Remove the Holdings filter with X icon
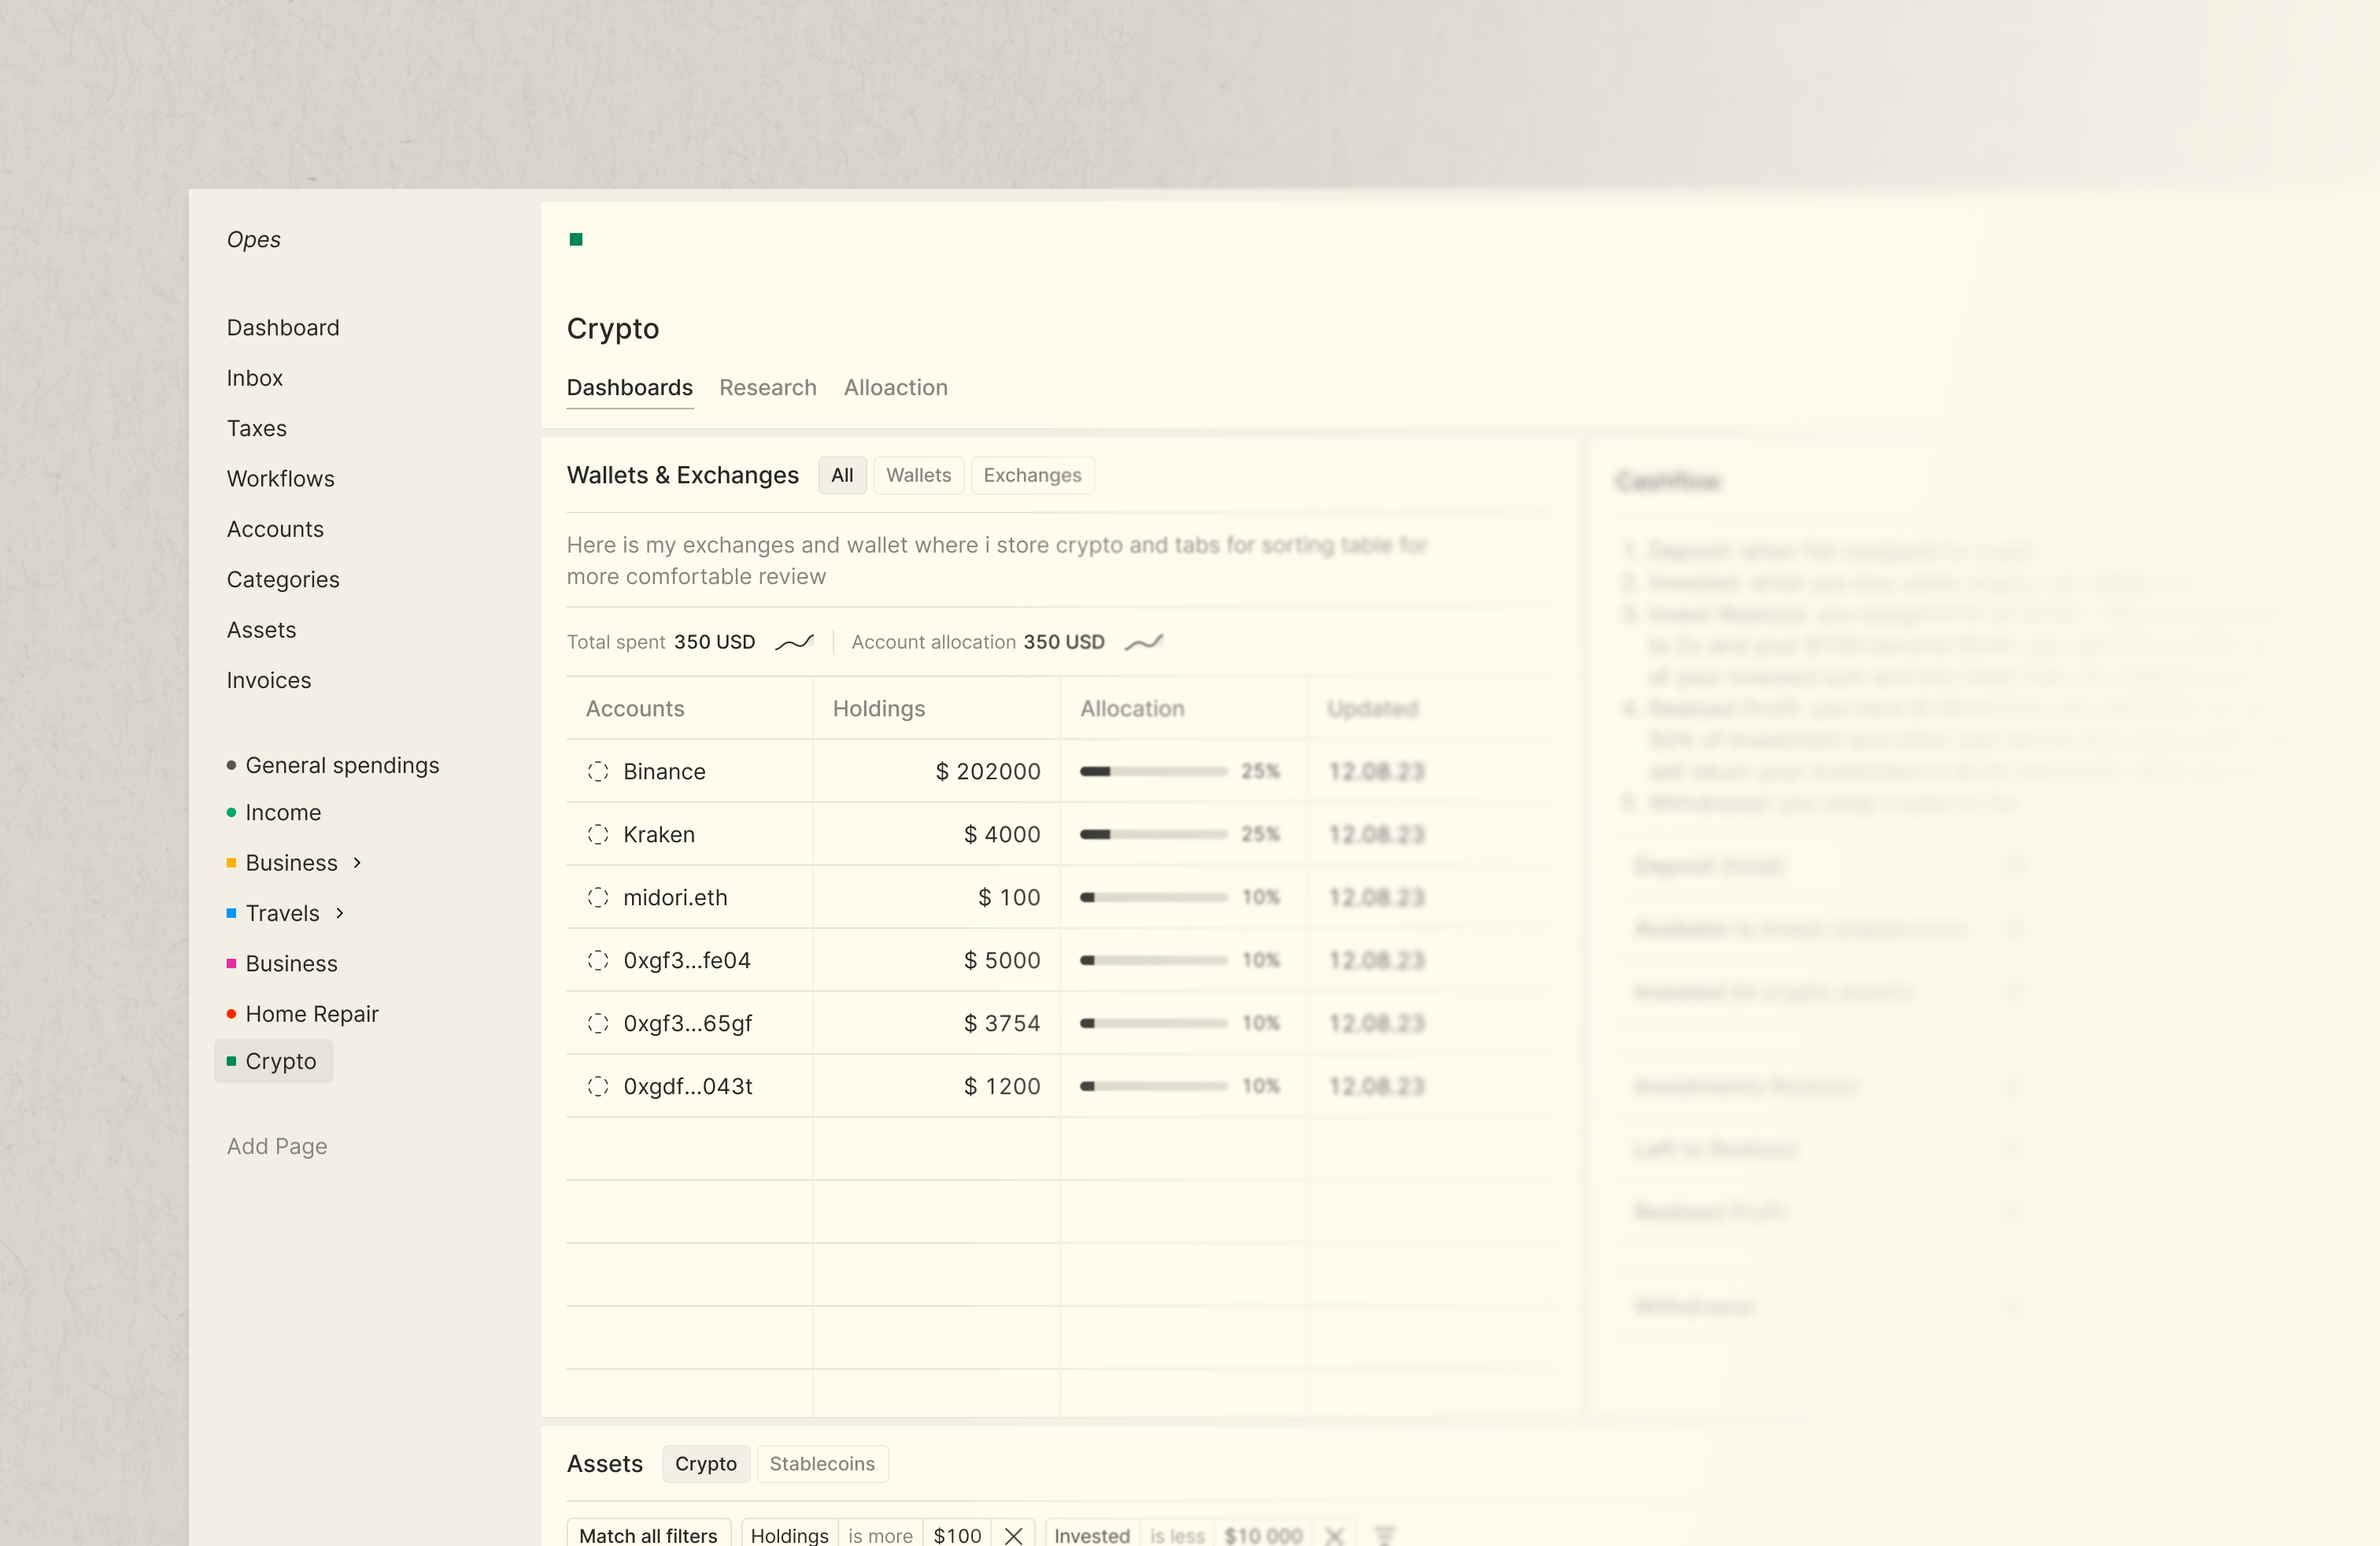This screenshot has height=1546, width=2380. (1013, 1535)
